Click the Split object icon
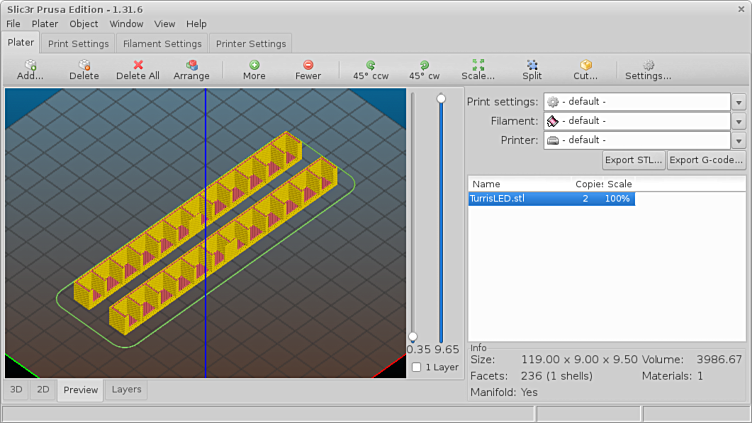Image resolution: width=752 pixels, height=423 pixels. (532, 66)
